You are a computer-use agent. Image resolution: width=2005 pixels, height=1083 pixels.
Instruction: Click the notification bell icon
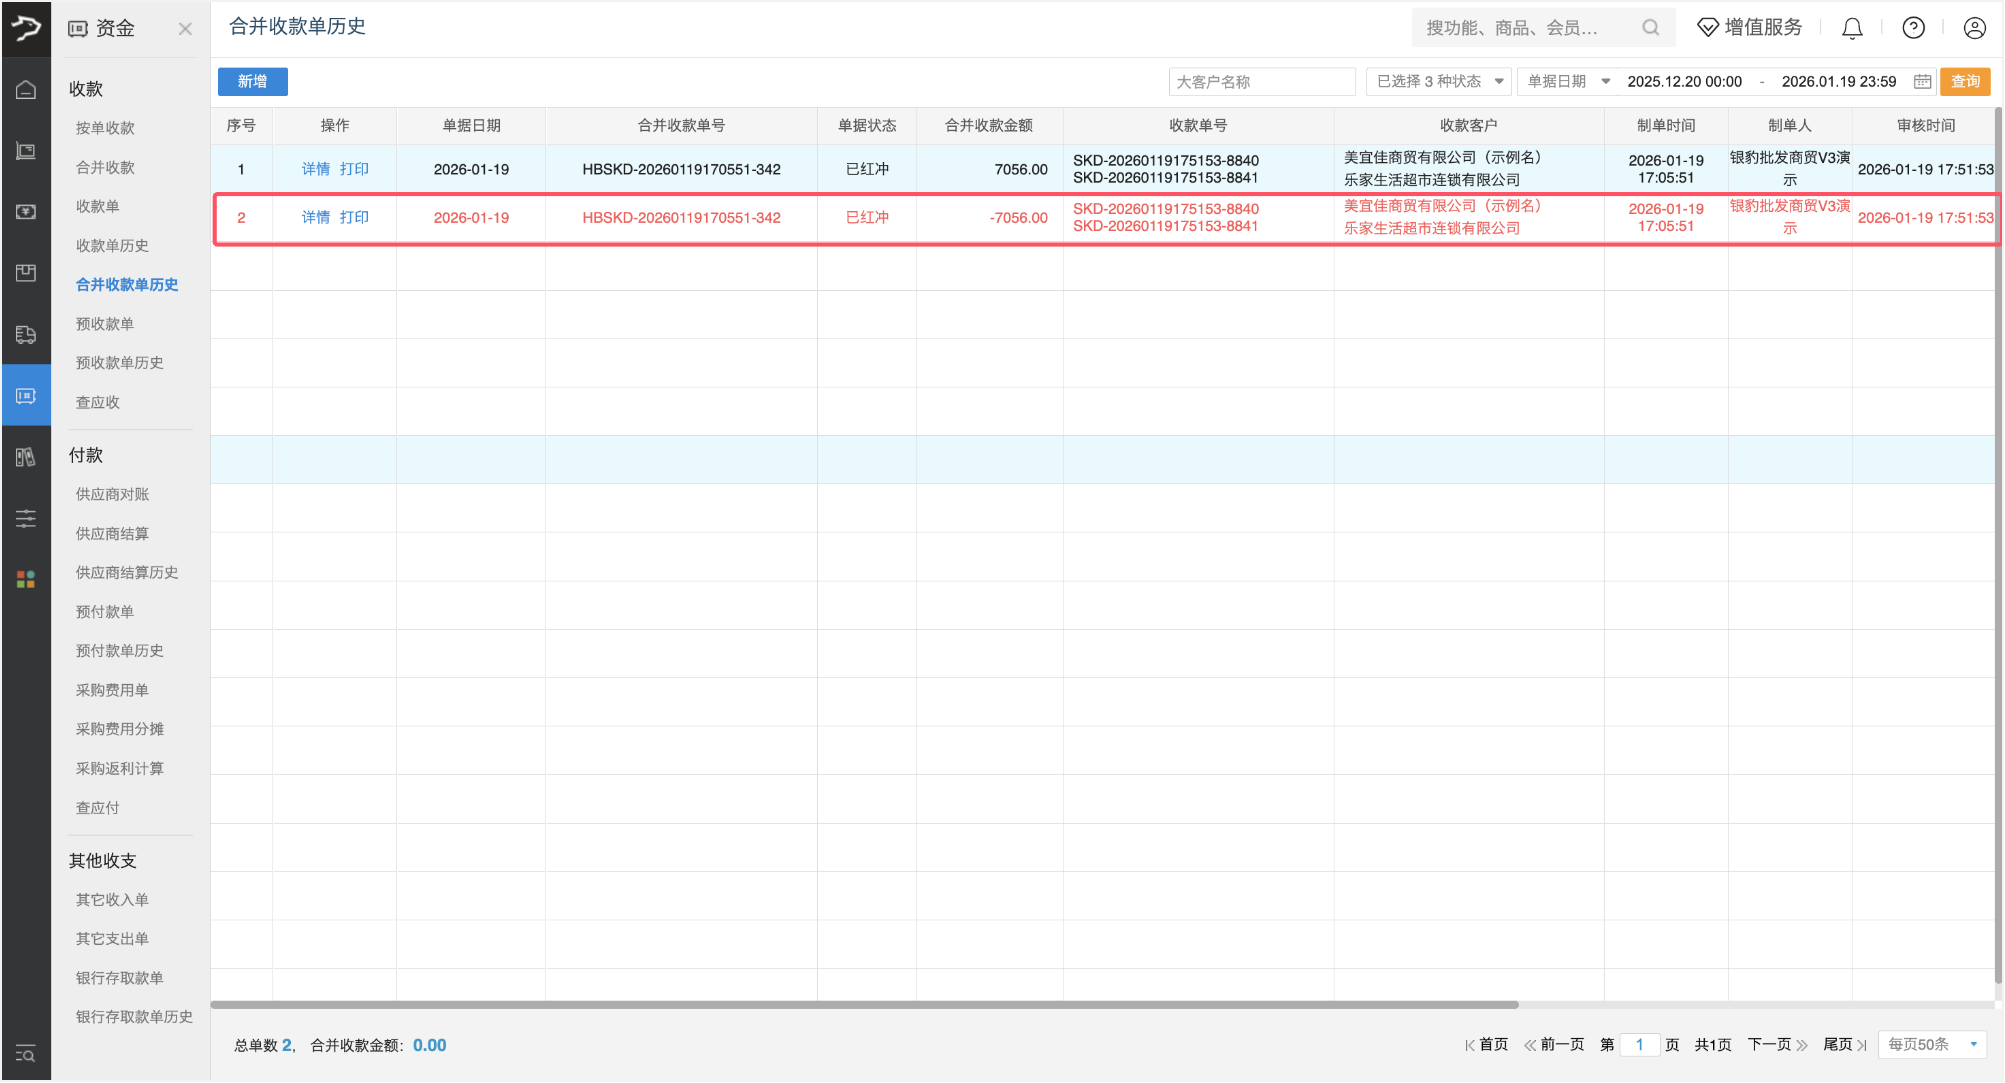pyautogui.click(x=1852, y=28)
